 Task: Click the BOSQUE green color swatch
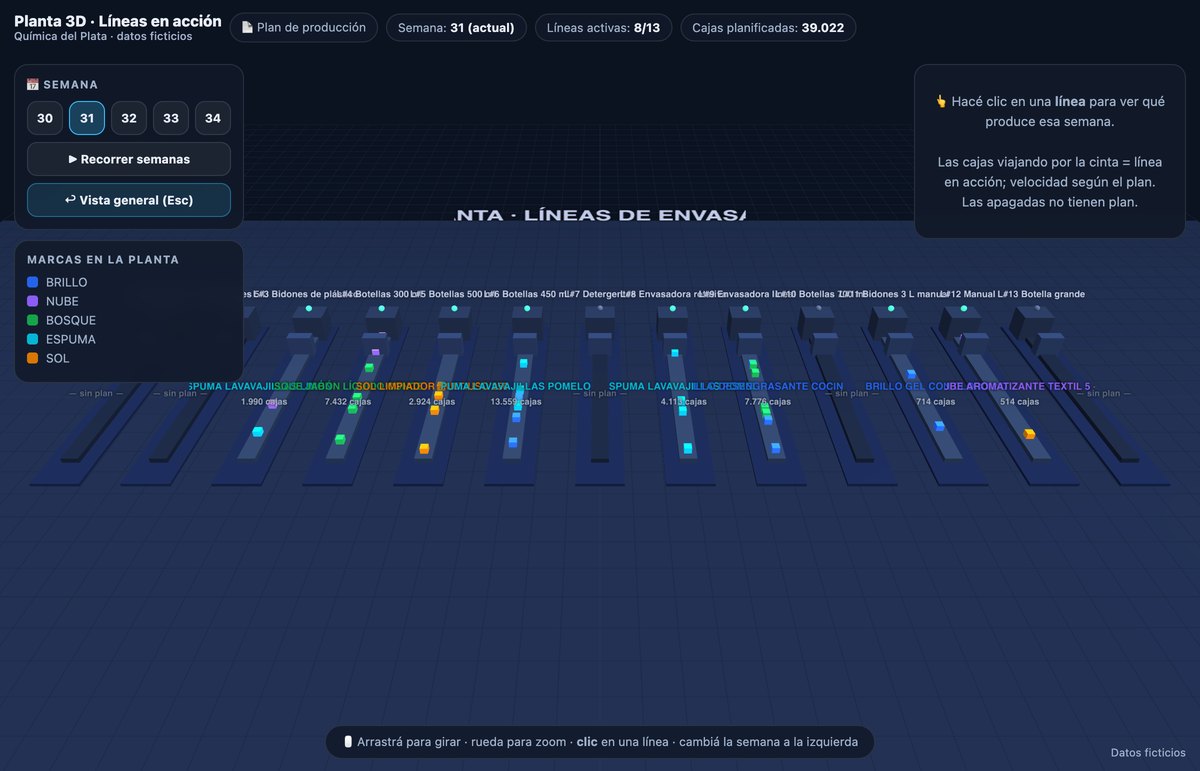point(32,321)
